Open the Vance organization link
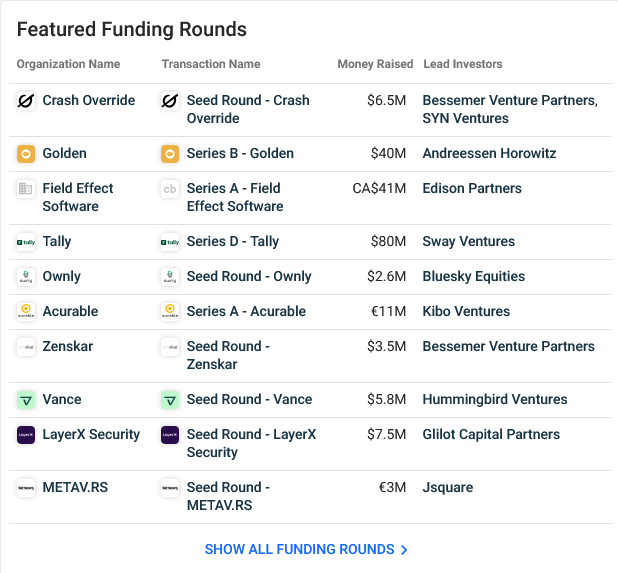618x573 pixels. pos(62,399)
